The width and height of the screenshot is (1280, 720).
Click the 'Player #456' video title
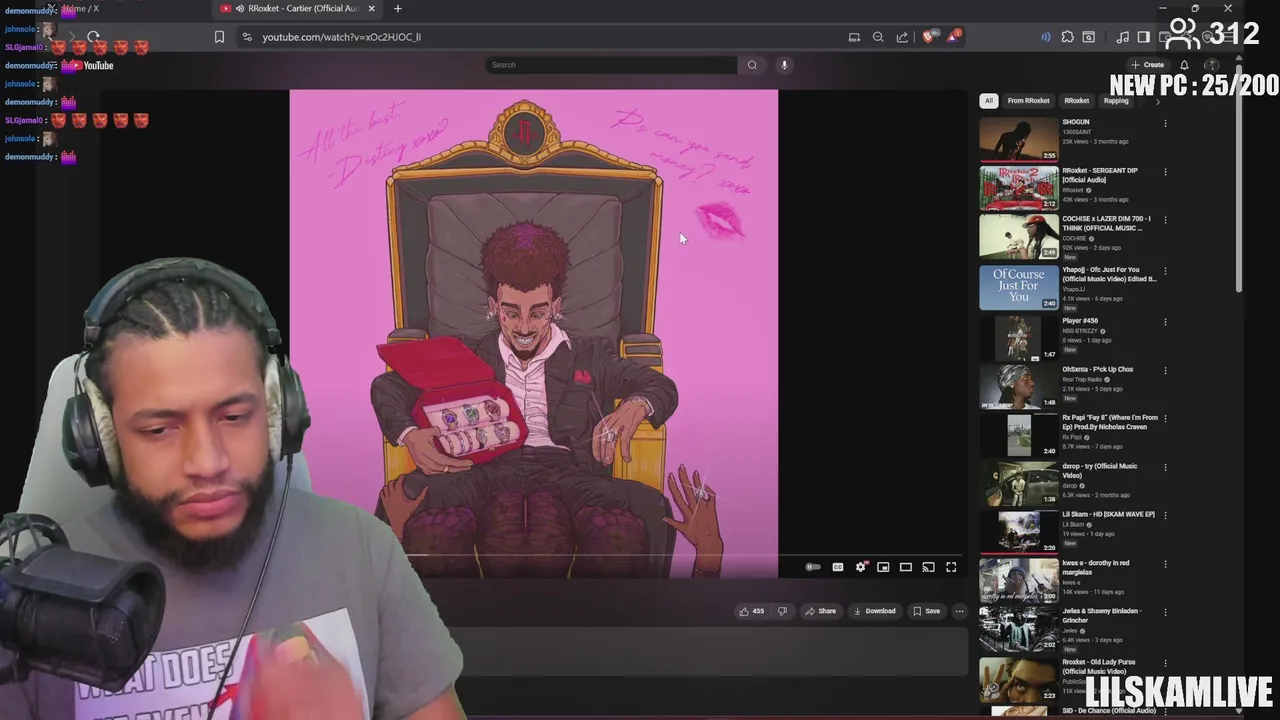pos(1080,321)
